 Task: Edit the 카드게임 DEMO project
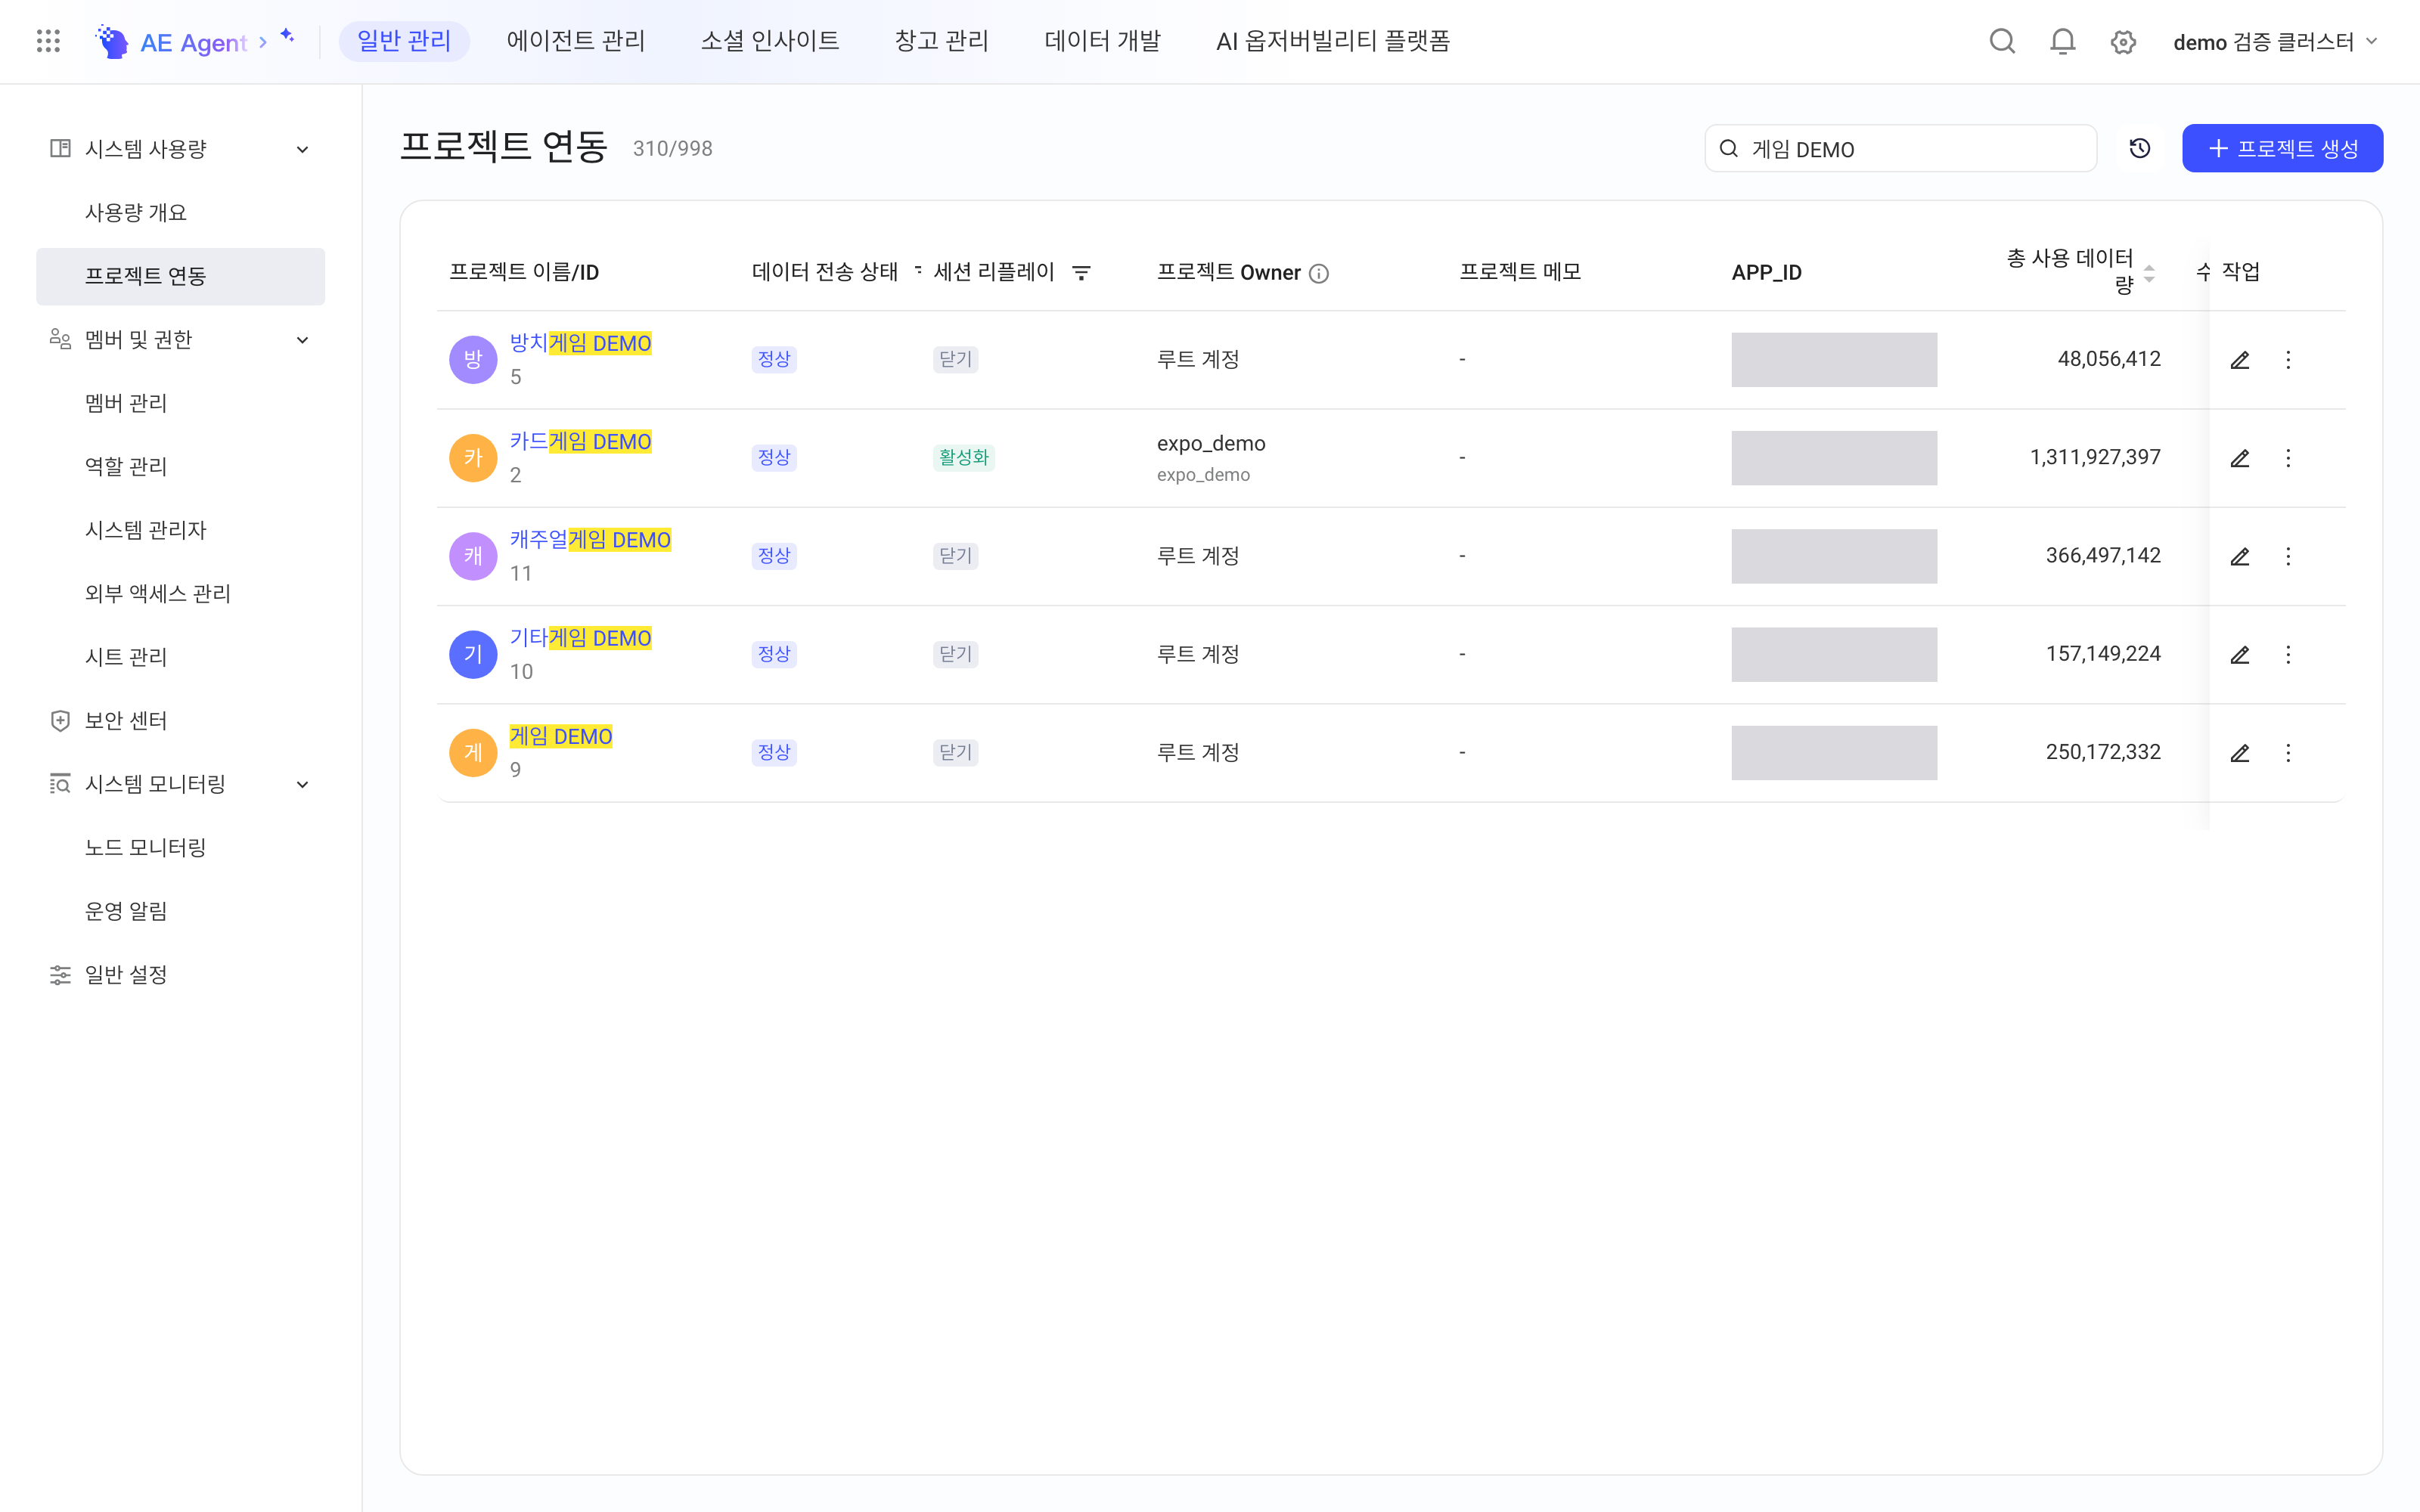click(x=2240, y=458)
